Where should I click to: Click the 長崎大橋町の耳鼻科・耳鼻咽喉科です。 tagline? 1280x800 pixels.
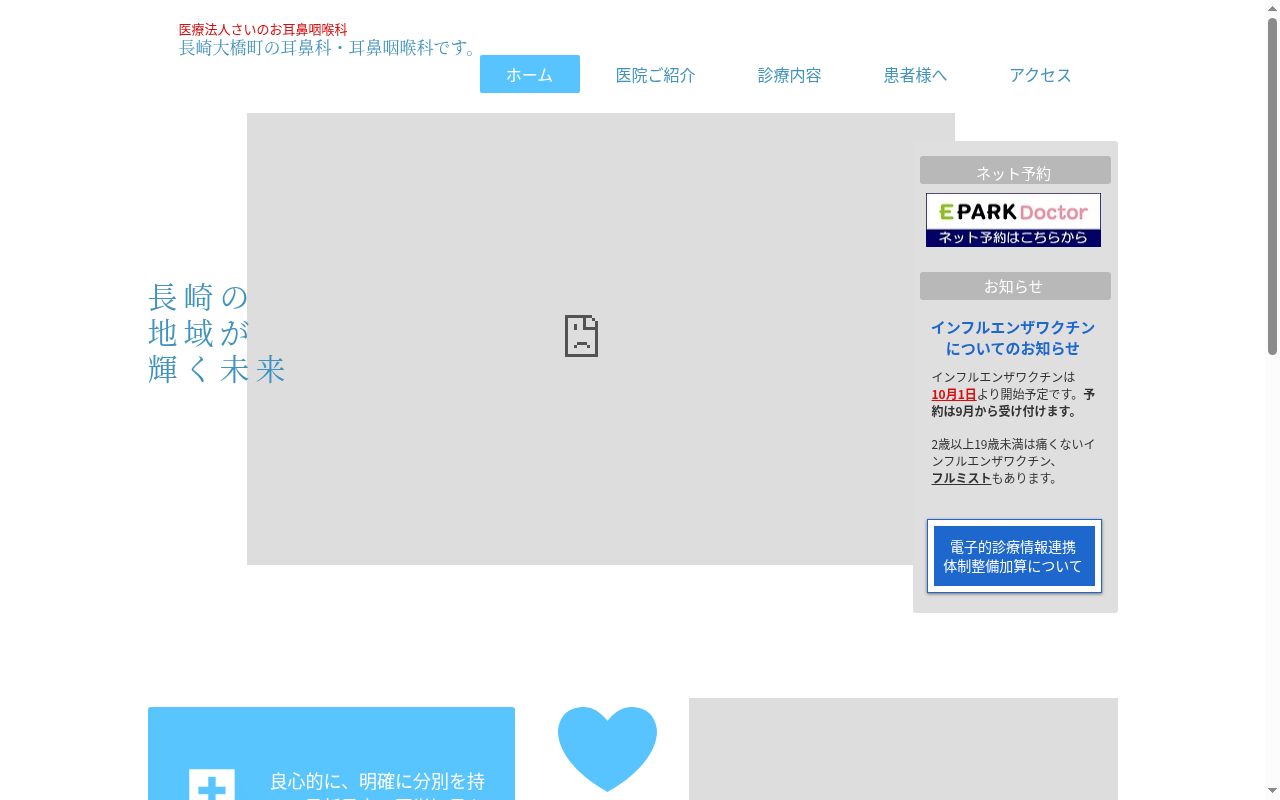[330, 48]
